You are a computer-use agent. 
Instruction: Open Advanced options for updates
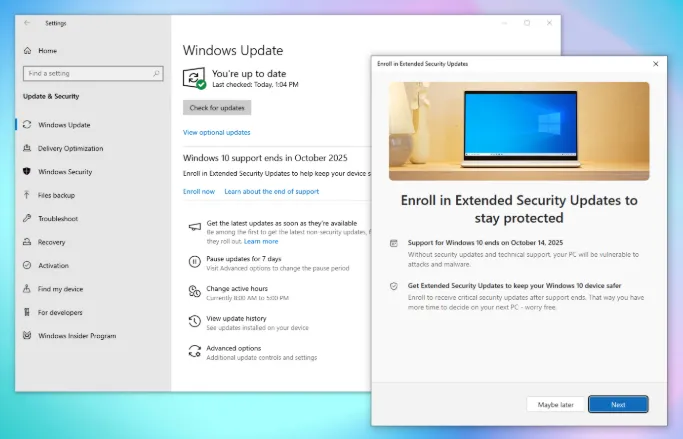233,348
